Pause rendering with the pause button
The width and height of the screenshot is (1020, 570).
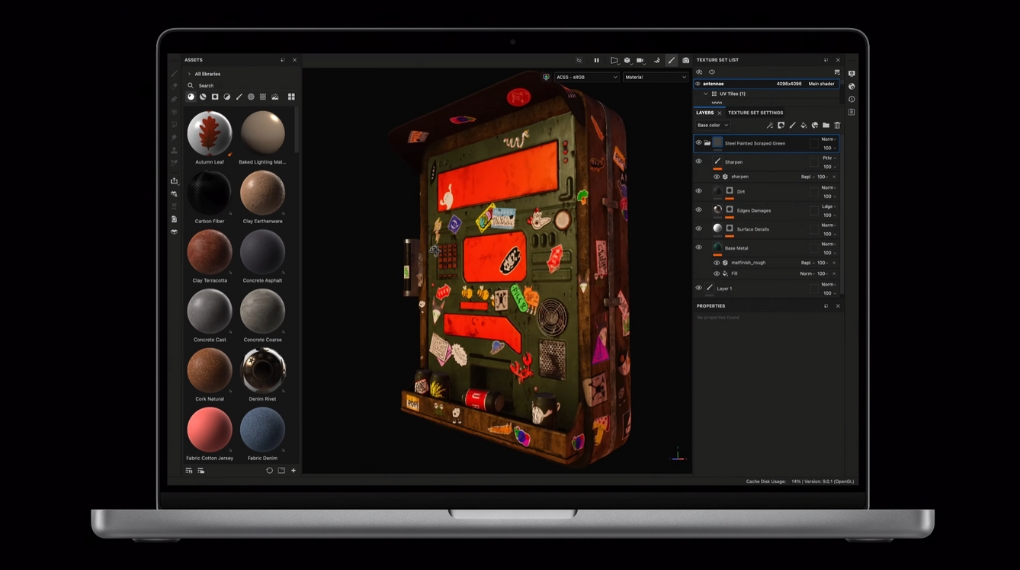pyautogui.click(x=597, y=60)
